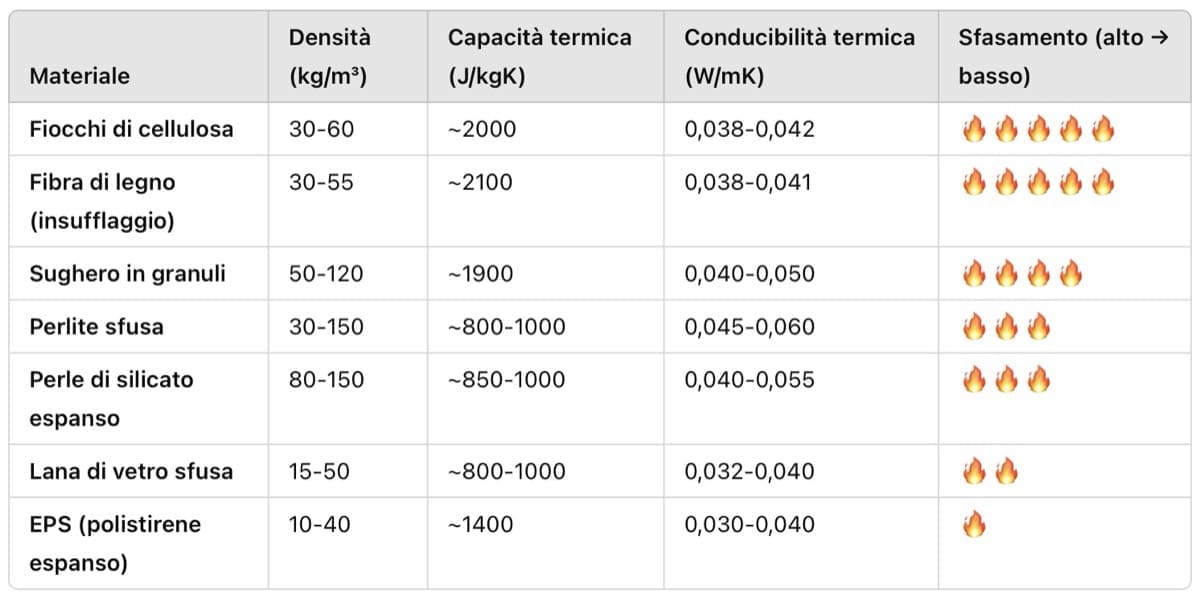Click the Densità (kg/m³) column header
The width and height of the screenshot is (1200, 598).
[329, 57]
